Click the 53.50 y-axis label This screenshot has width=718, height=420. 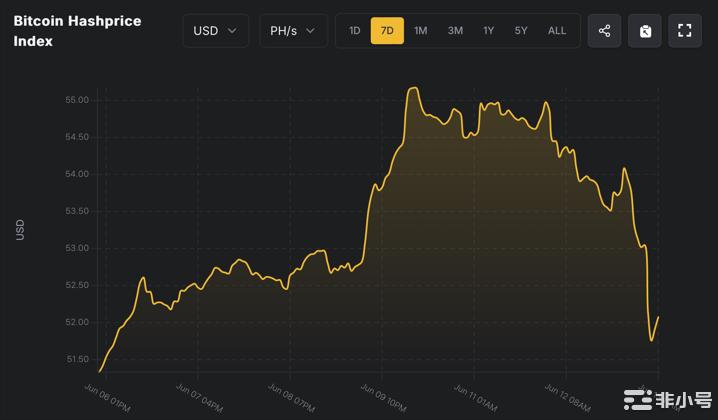pos(77,211)
